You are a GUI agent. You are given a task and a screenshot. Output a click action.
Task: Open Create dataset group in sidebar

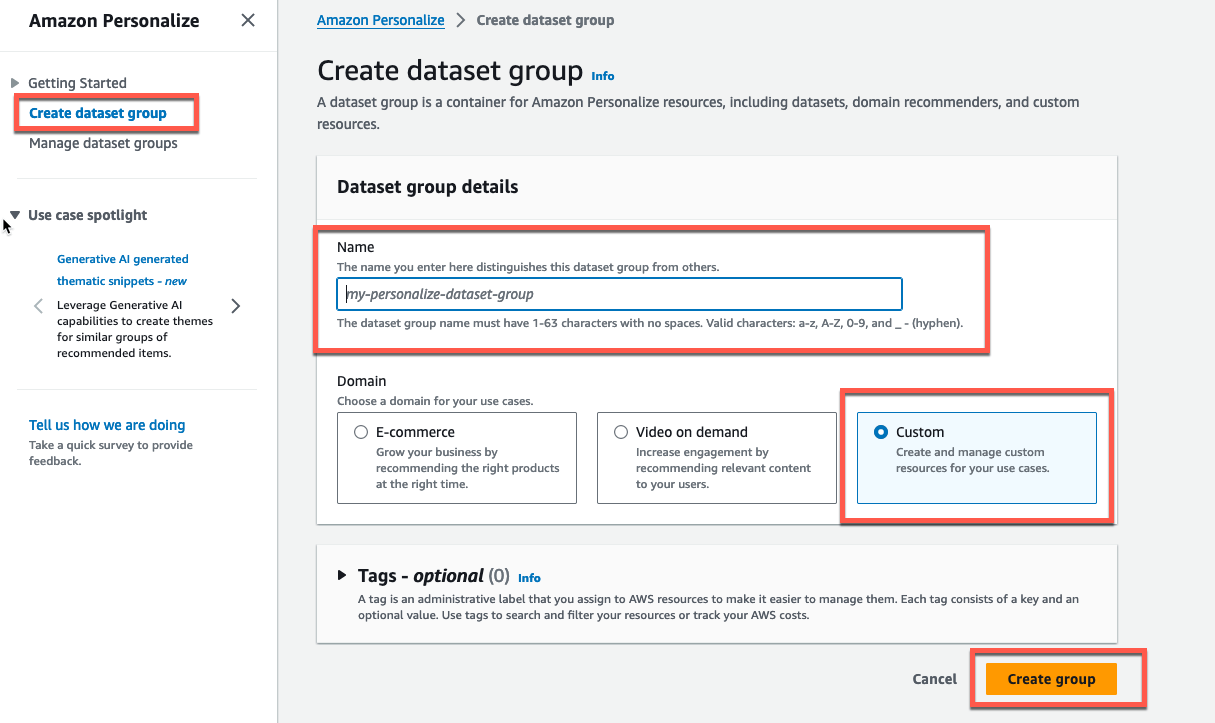(x=98, y=113)
